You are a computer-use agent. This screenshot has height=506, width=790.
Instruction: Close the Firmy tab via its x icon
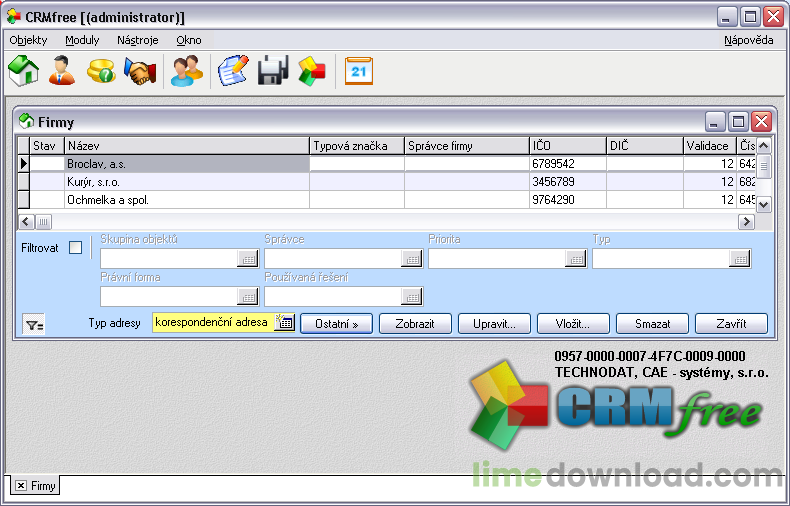(x=21, y=485)
